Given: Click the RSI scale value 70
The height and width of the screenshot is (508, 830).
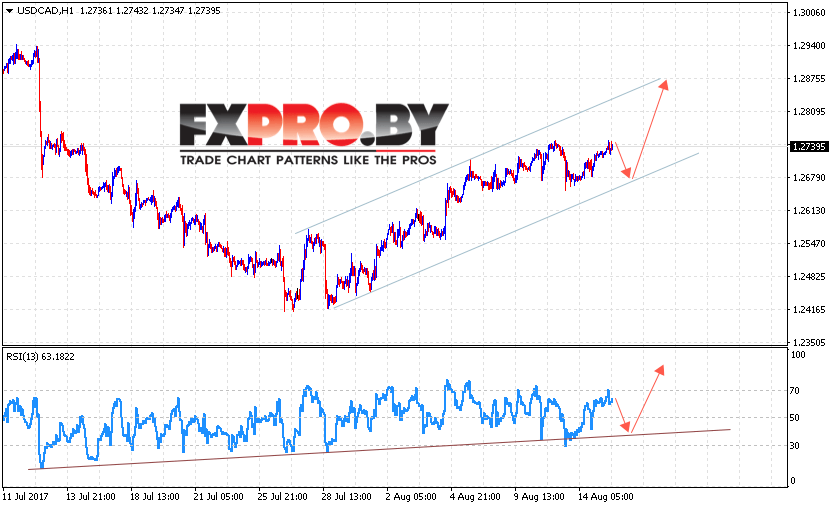Looking at the screenshot, I should pos(795,391).
